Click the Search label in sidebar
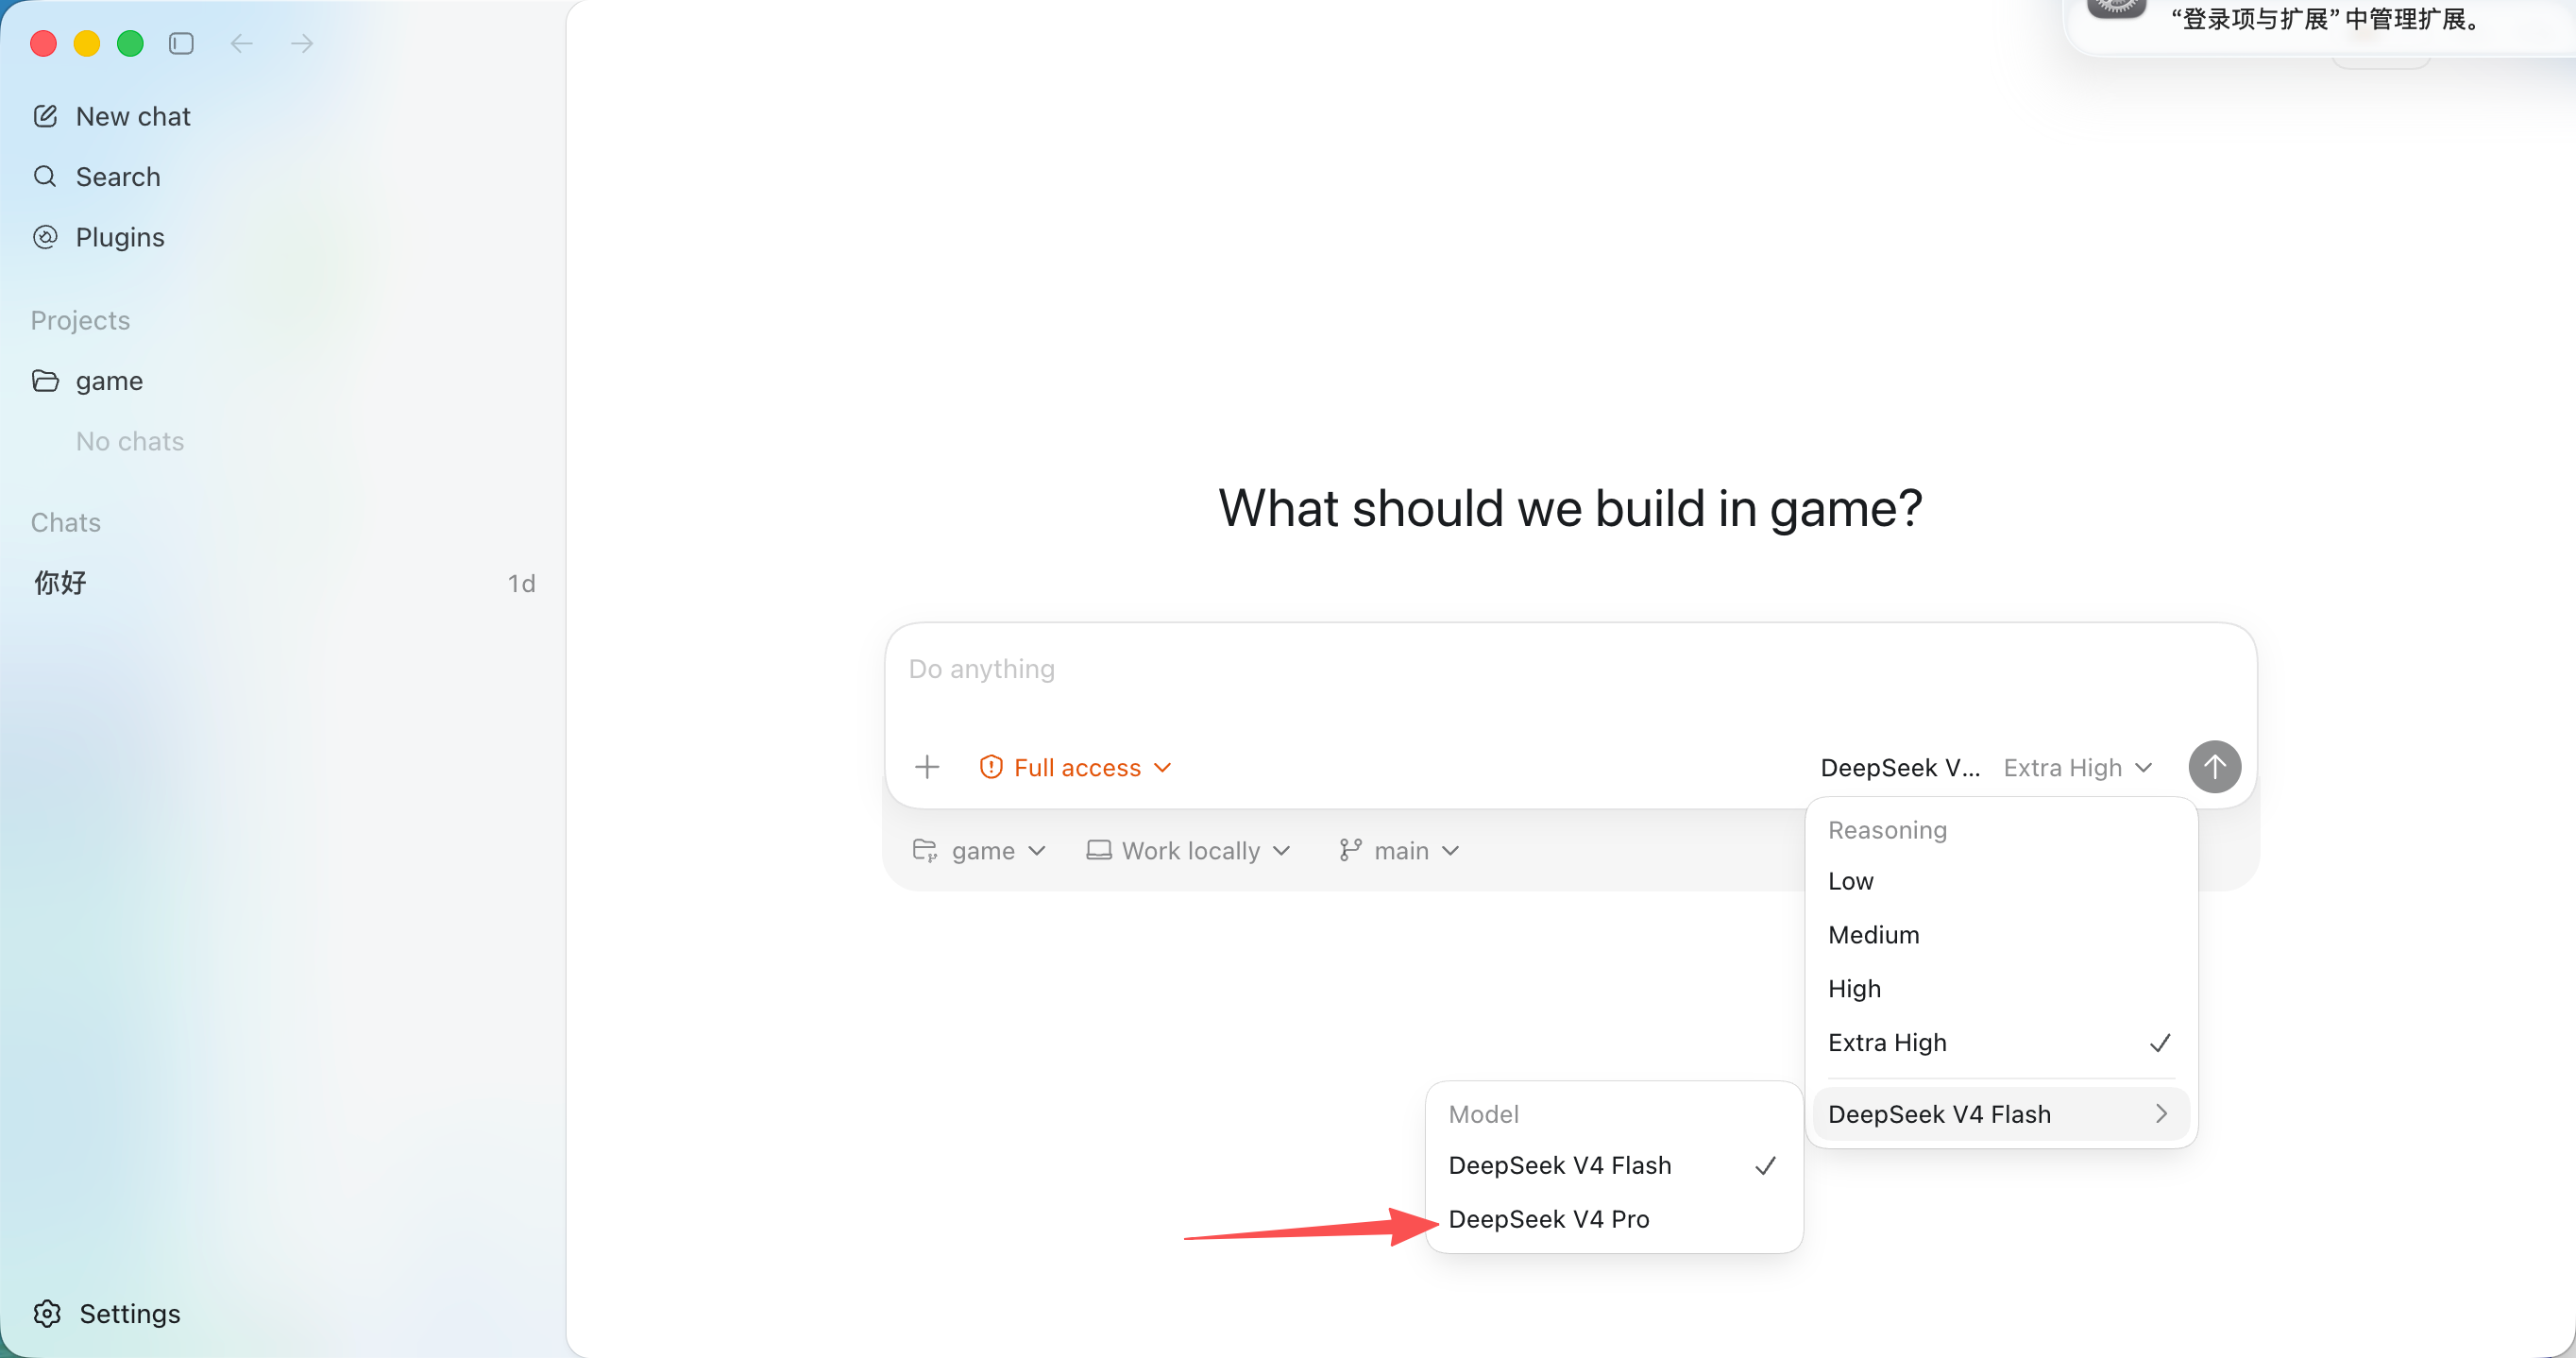 point(118,176)
